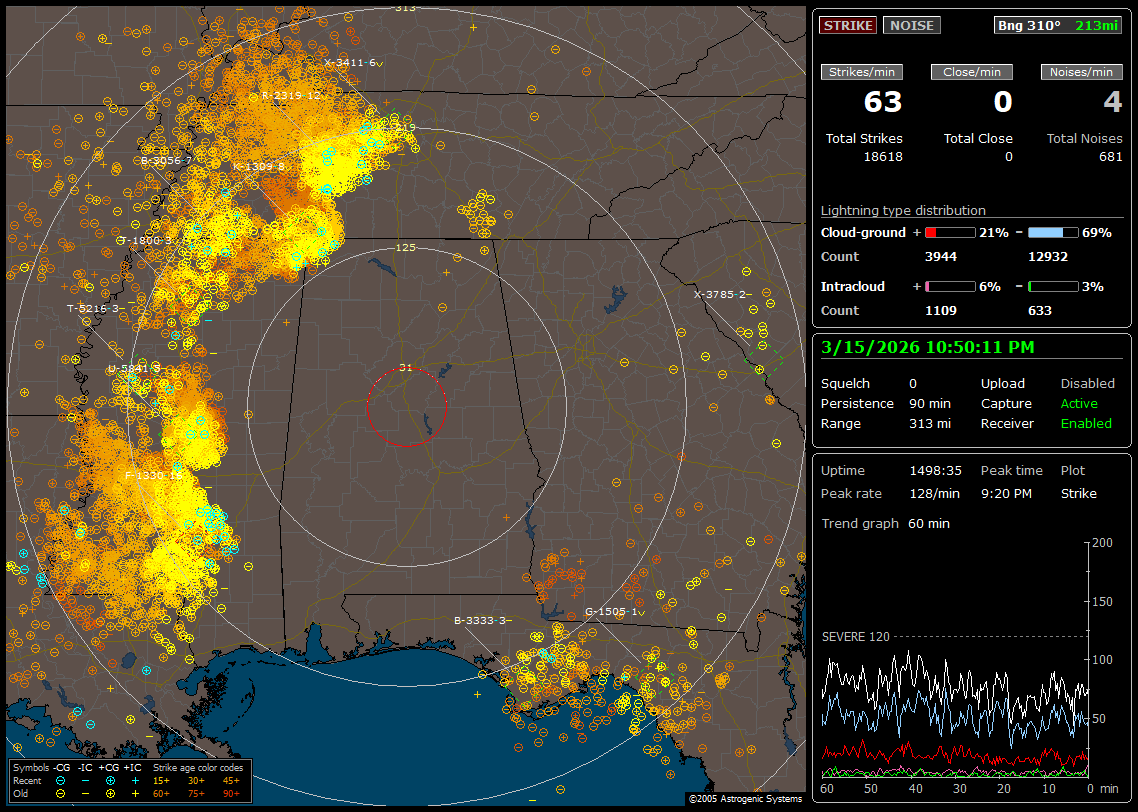Click the old positive cloud-ground legend symbol
Image resolution: width=1138 pixels, height=812 pixels.
tap(110, 792)
